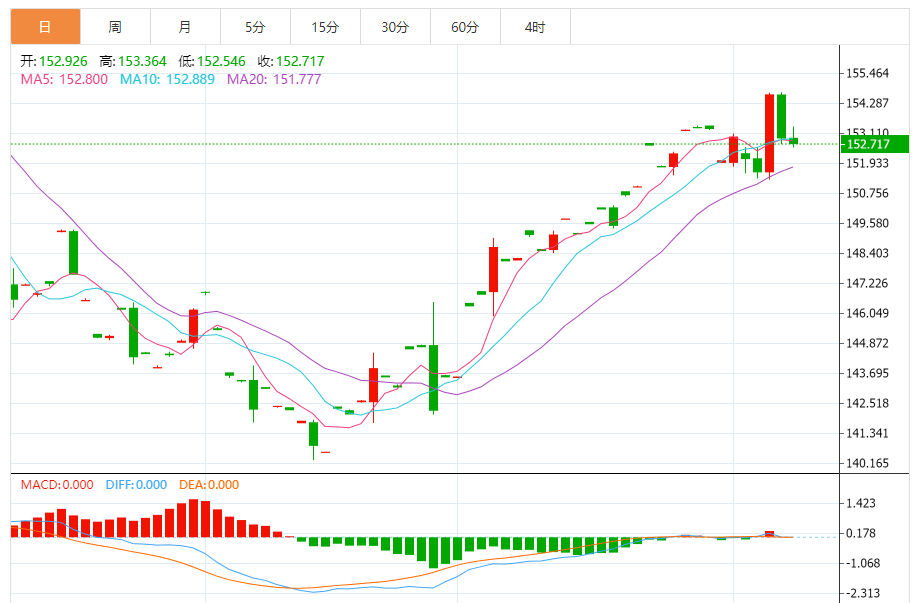
Task: Click the tallest red MACD histogram bar
Action: pos(194,518)
